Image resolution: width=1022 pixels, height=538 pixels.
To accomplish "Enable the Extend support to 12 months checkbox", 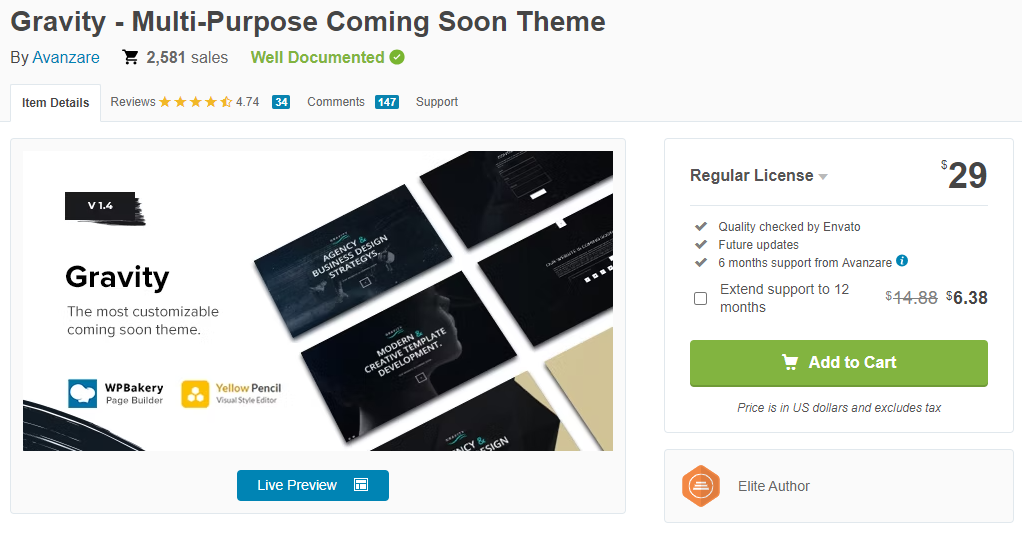I will 701,299.
